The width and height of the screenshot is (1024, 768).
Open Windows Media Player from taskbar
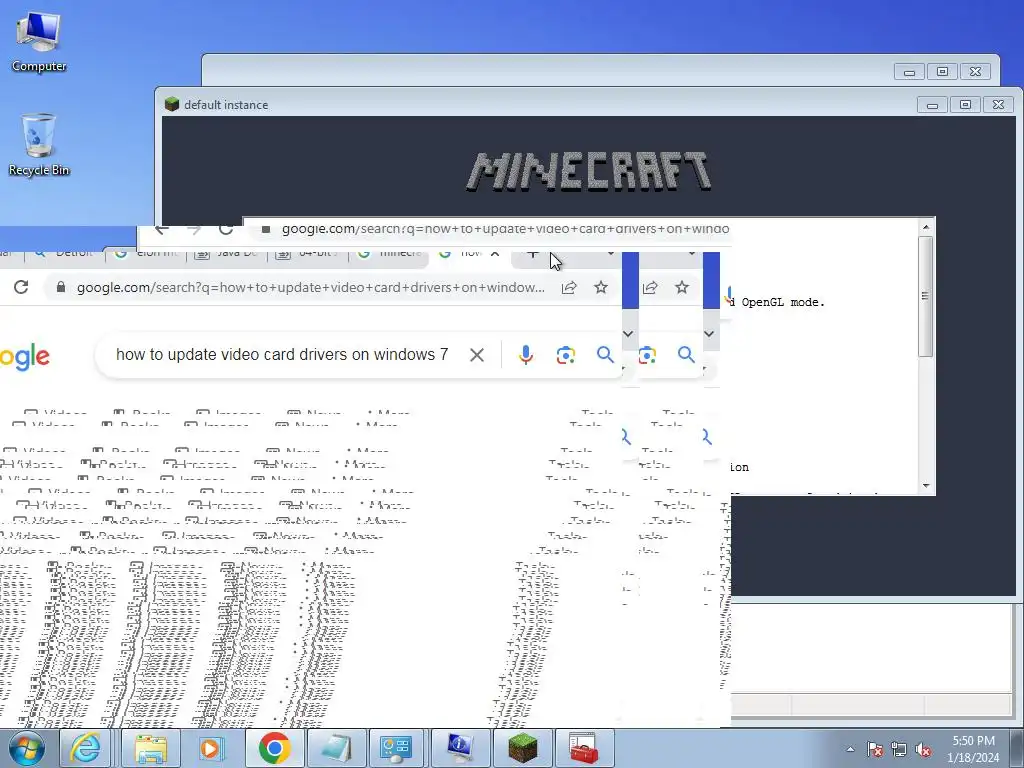(x=211, y=748)
